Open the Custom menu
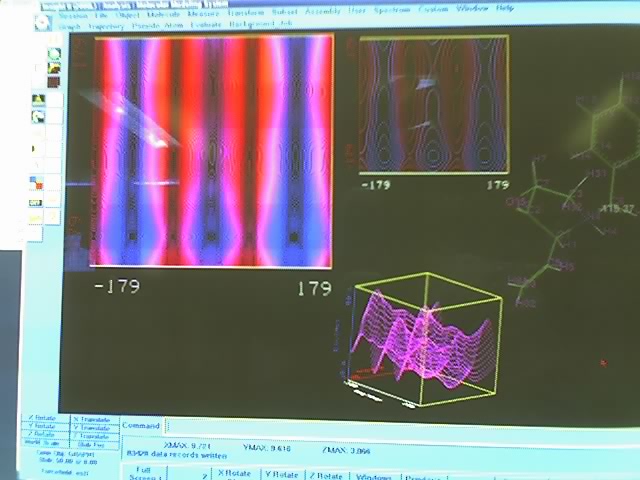The height and width of the screenshot is (480, 640). tap(433, 9)
